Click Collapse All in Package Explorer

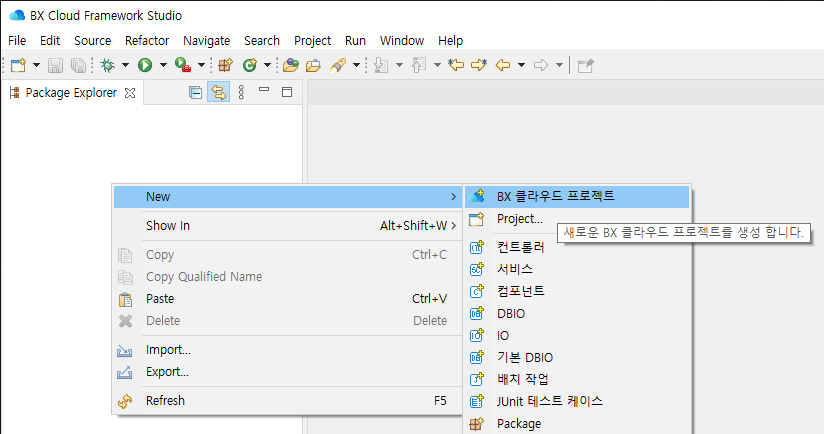point(196,93)
